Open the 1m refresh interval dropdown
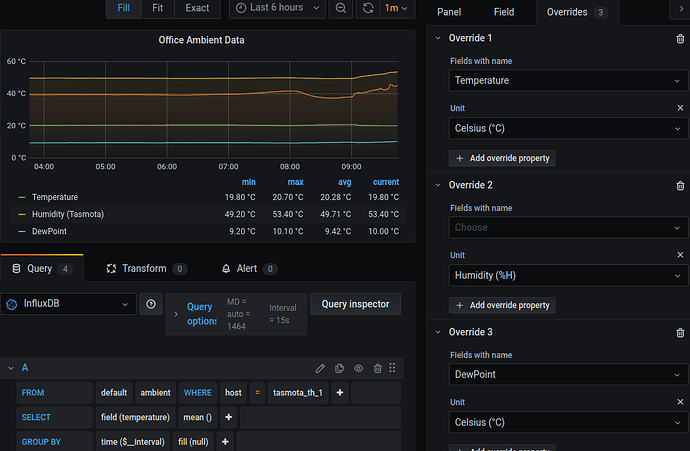690x451 pixels. (x=396, y=8)
